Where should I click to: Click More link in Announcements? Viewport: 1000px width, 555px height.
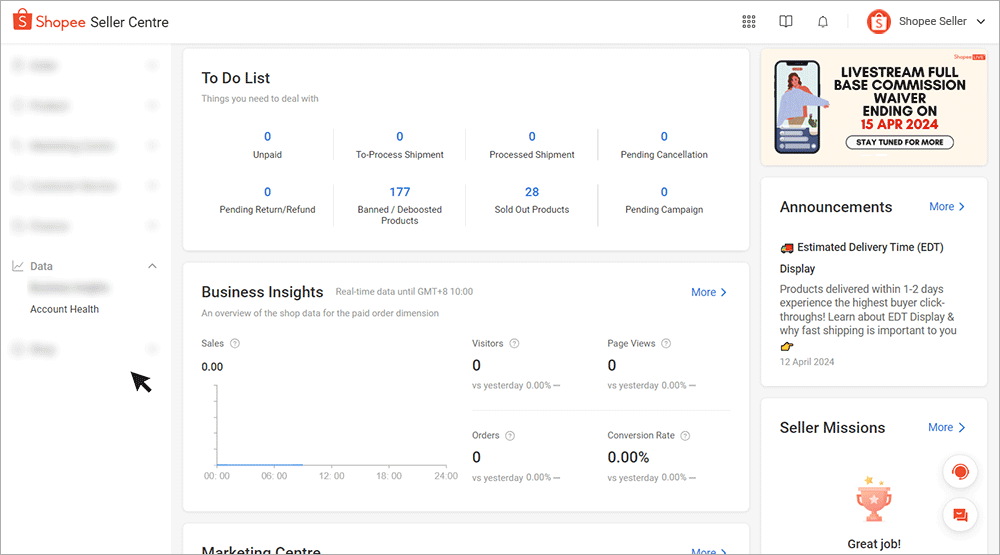coord(946,207)
